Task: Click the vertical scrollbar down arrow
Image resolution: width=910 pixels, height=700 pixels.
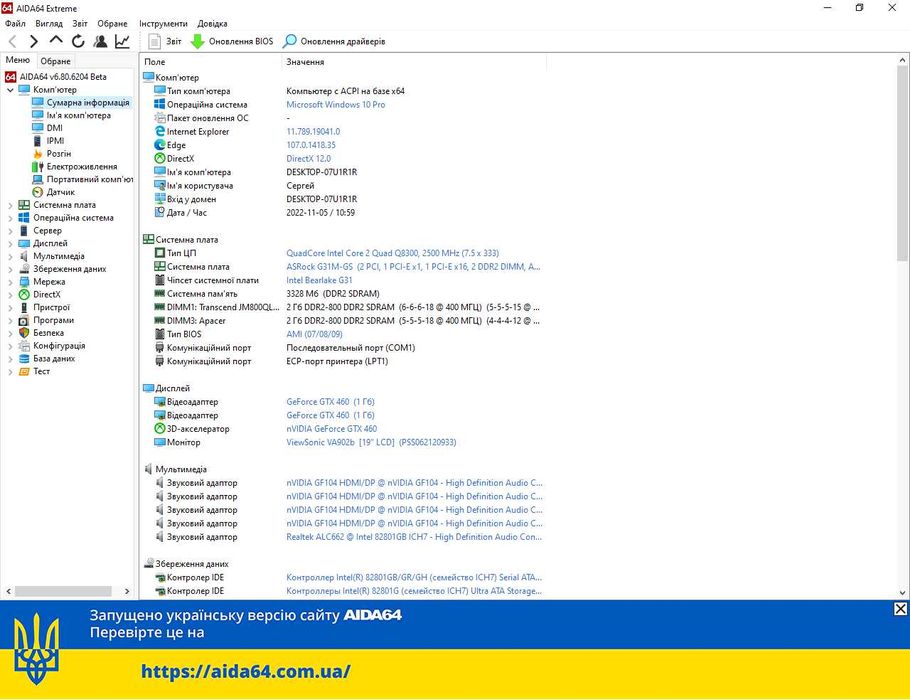Action: [x=902, y=593]
